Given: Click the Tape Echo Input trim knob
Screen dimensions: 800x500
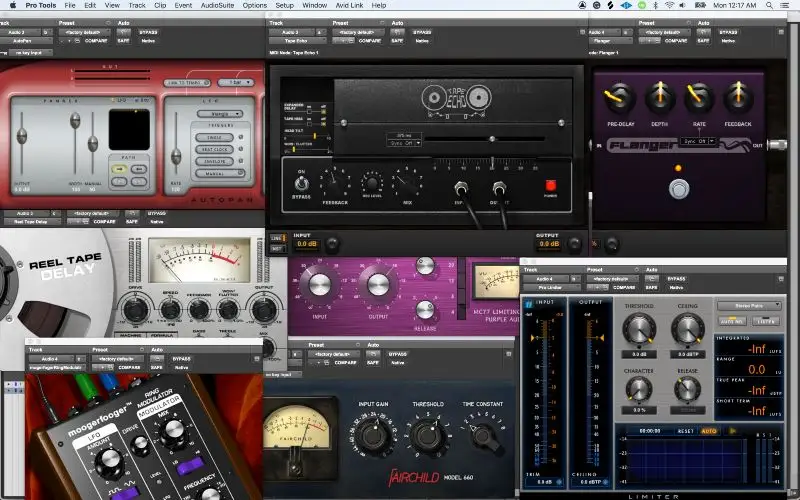Looking at the screenshot, I should point(332,244).
